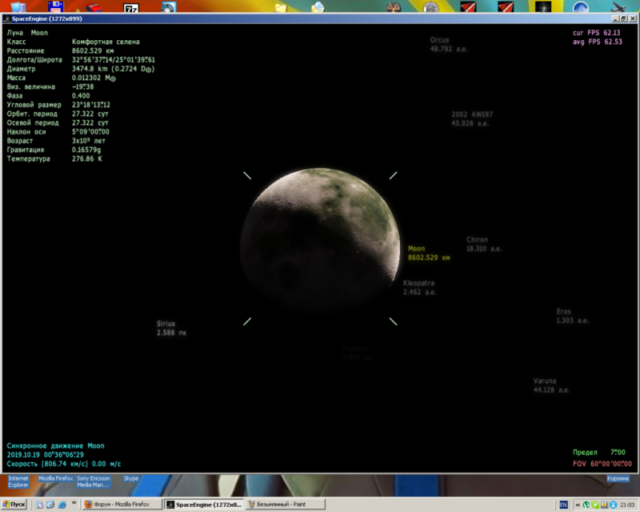Switch to the Paint taskbar button
640x512 pixels.
[286, 504]
